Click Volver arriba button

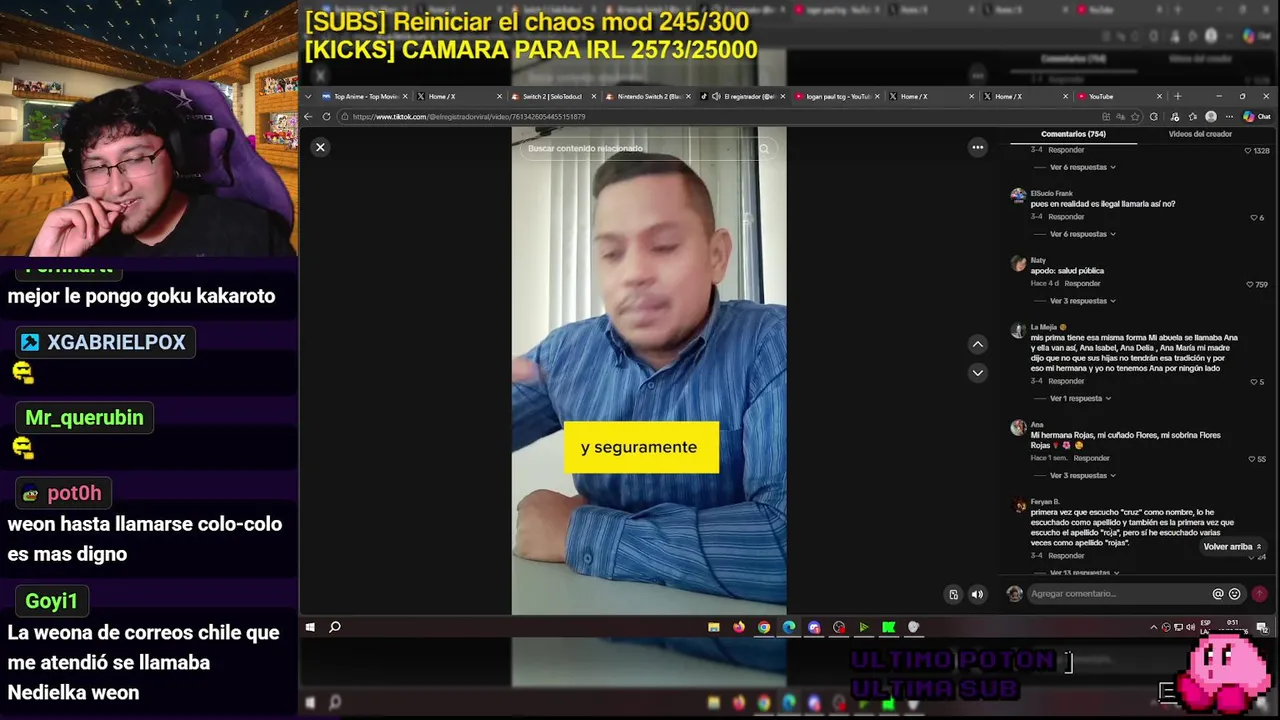[1233, 547]
